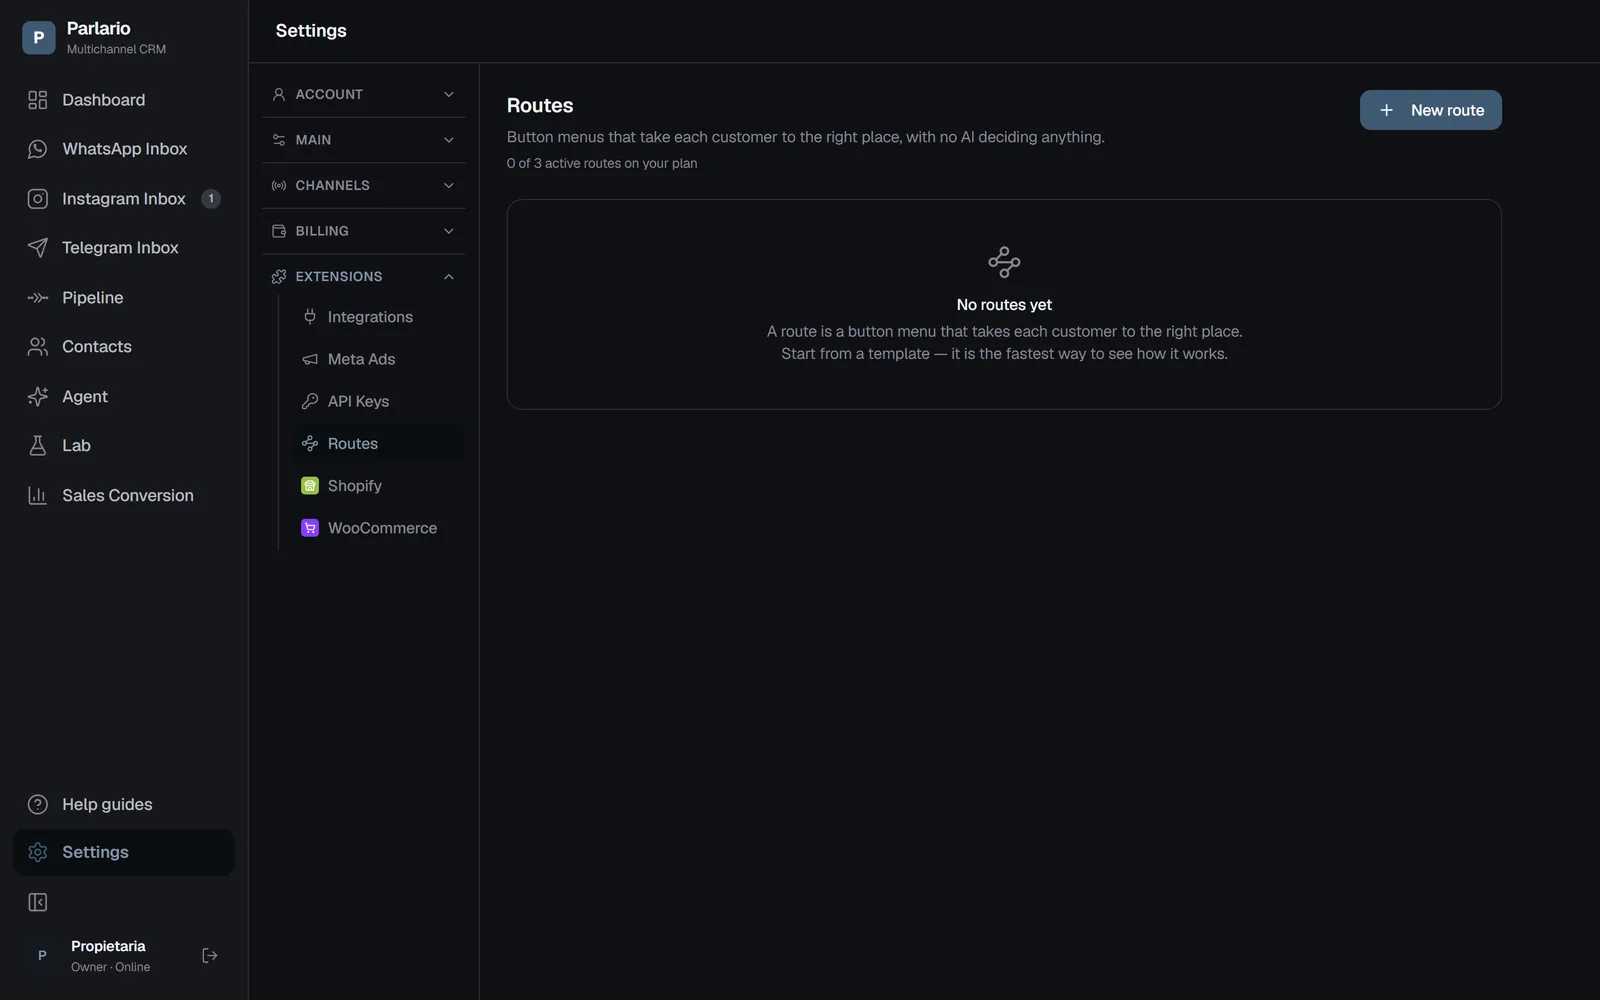The image size is (1600, 1000).
Task: Go to Sales Conversion label
Action: click(x=128, y=496)
